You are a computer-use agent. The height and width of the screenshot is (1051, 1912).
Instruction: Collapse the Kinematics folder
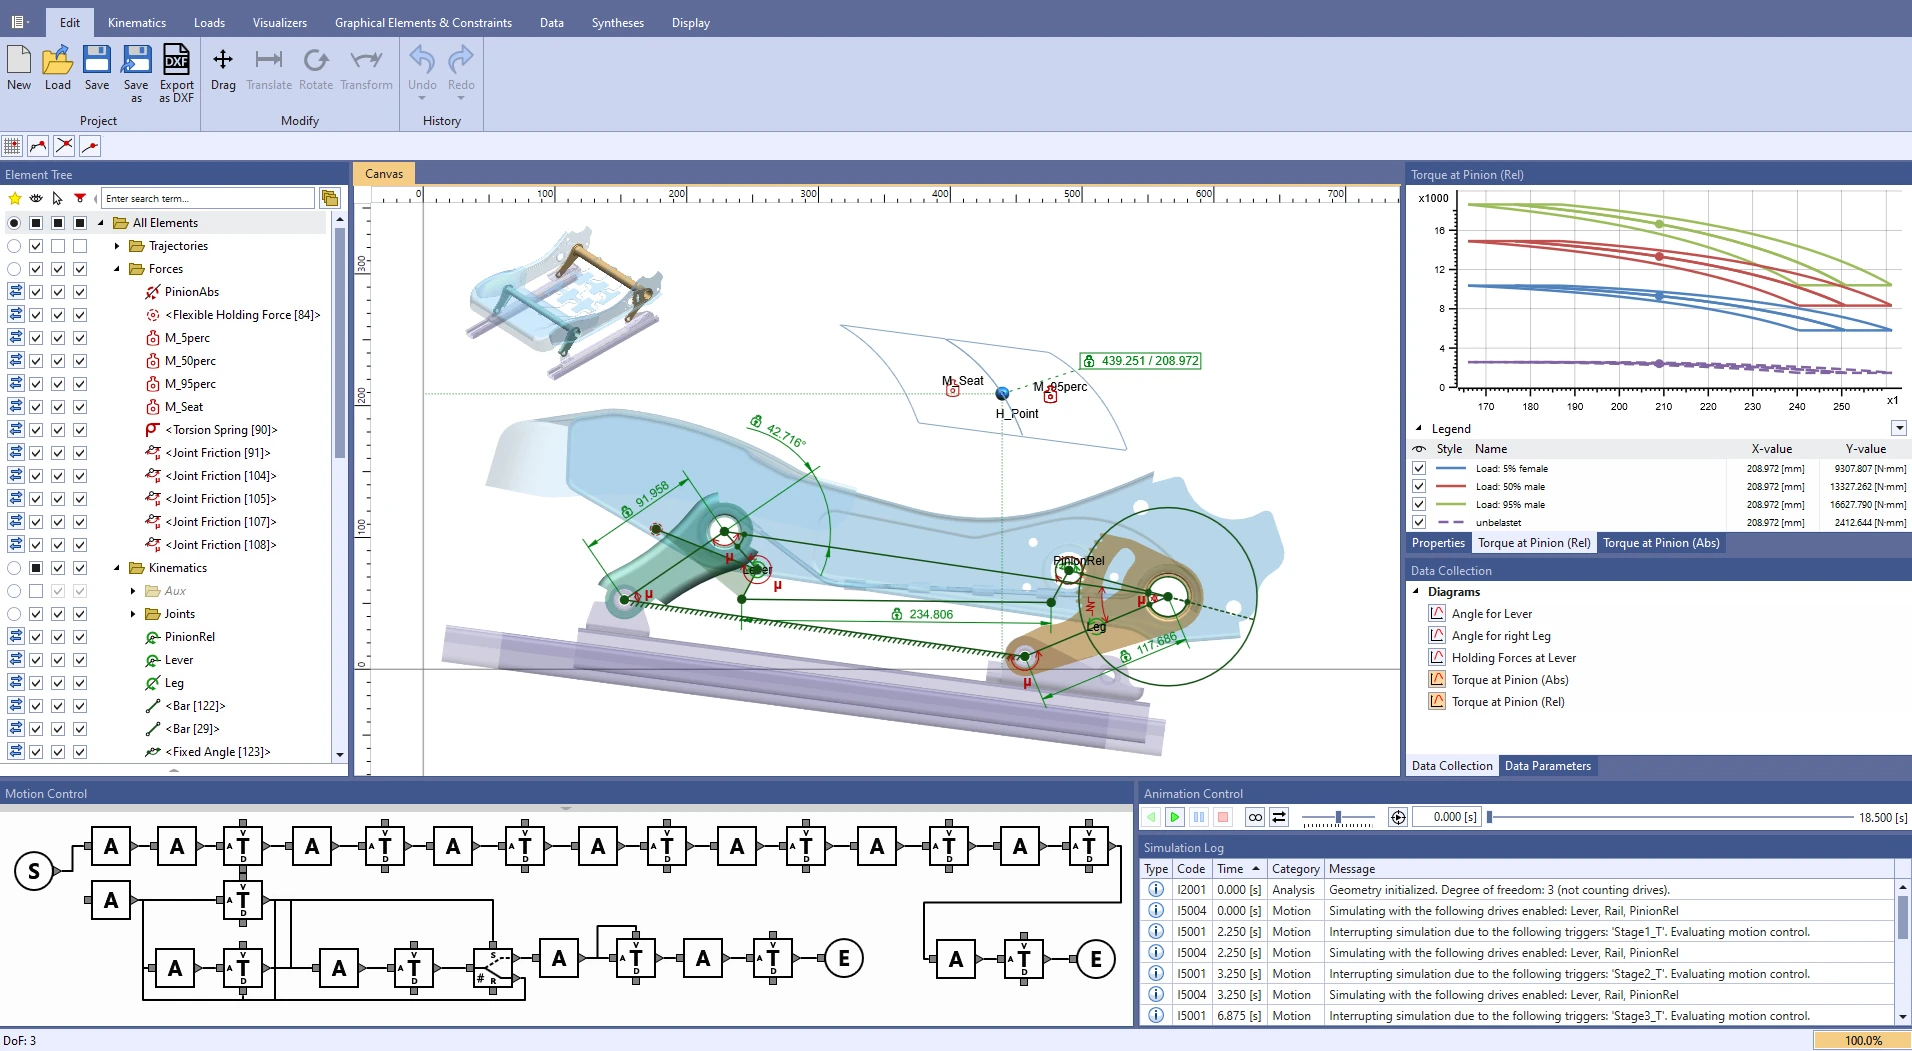point(117,568)
